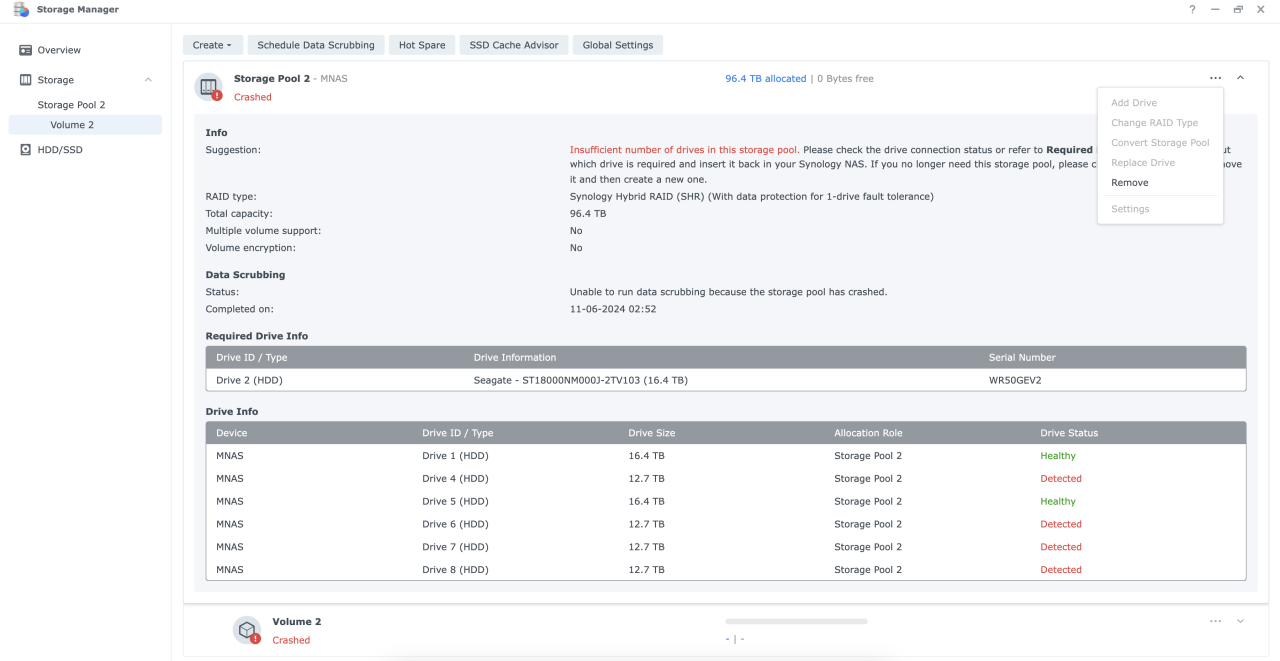Click the Hot Spare button

[422, 45]
